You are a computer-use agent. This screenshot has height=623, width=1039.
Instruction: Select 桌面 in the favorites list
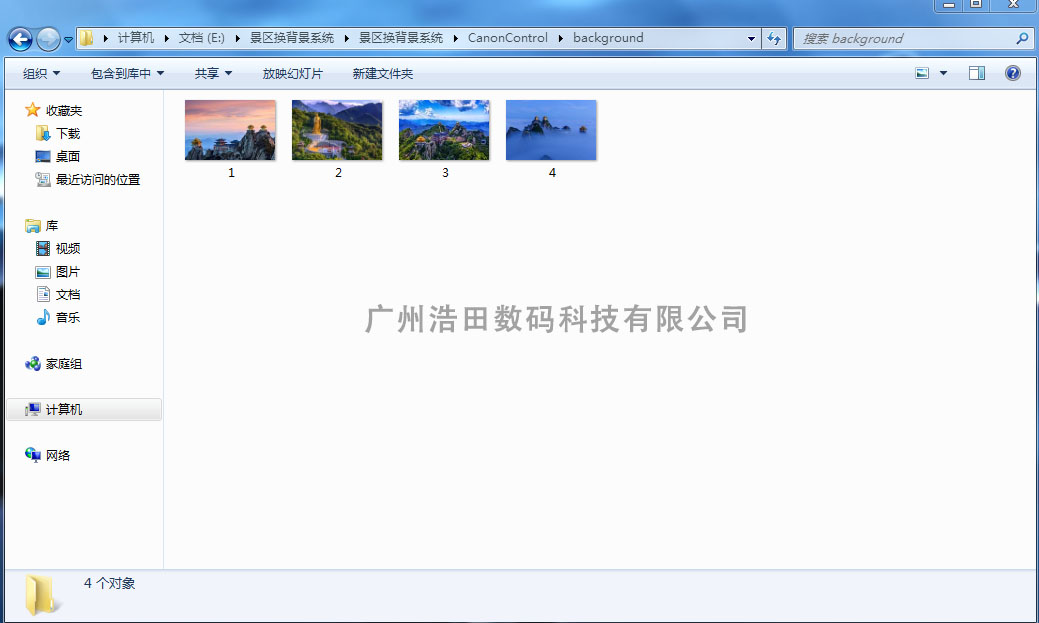[x=67, y=156]
